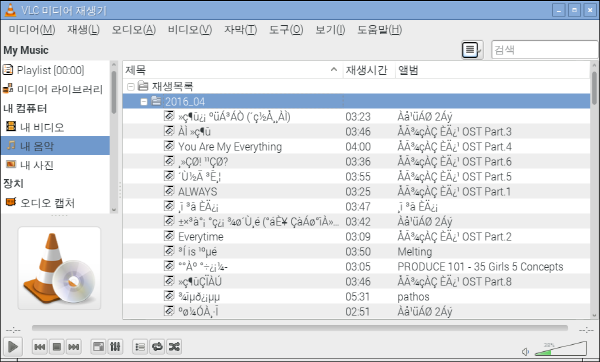The height and width of the screenshot is (362, 600).
Task: Open the 자막(T) menu
Action: pyautogui.click(x=240, y=29)
